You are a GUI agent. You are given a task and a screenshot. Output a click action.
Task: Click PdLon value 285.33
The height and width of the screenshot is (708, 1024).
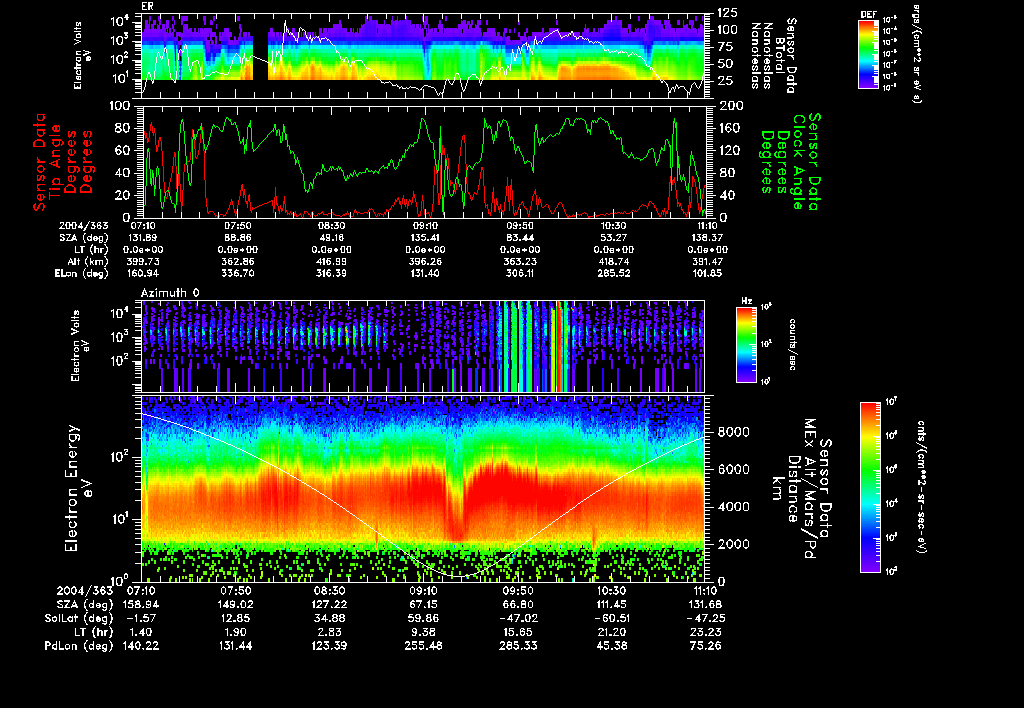[x=517, y=646]
